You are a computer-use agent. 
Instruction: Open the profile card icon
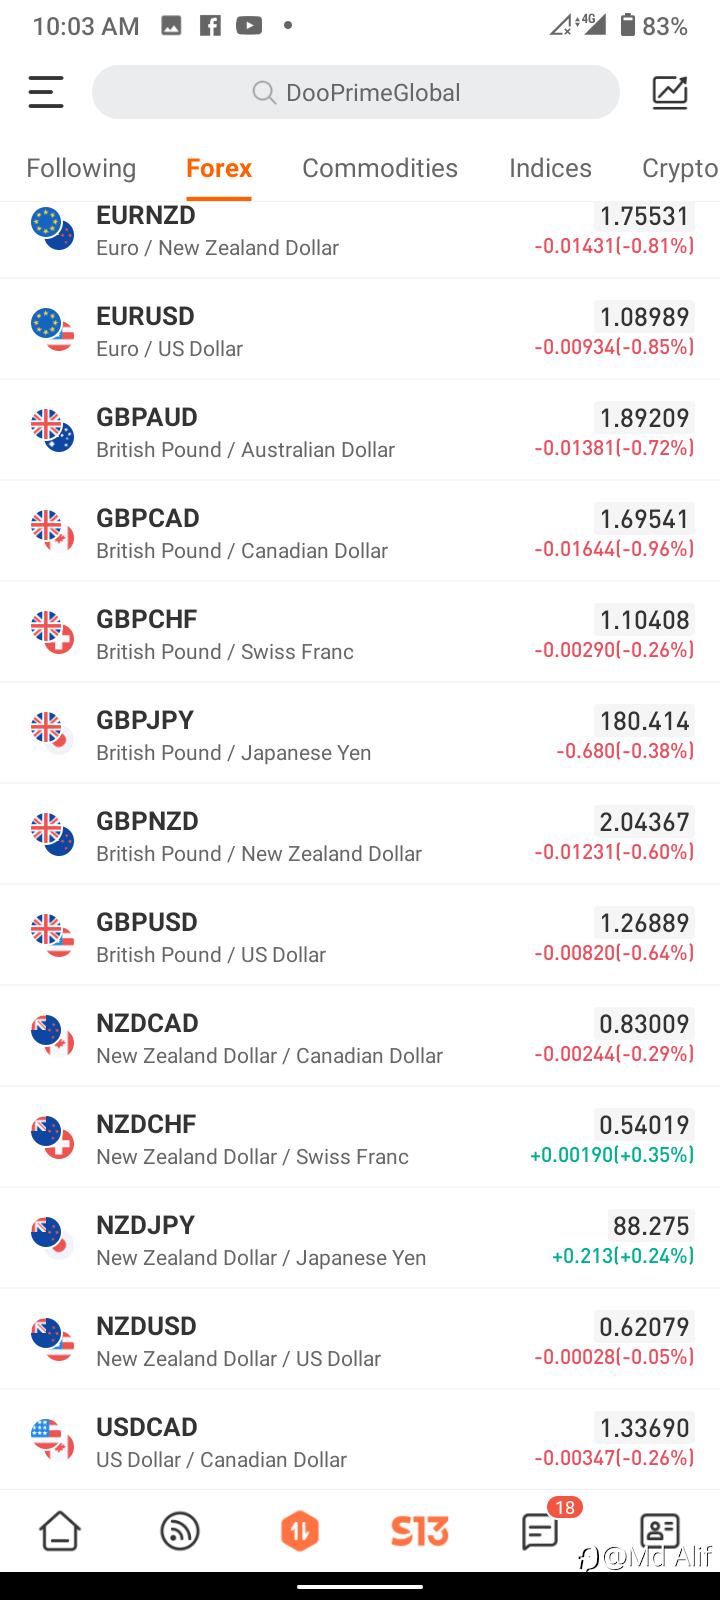660,1531
